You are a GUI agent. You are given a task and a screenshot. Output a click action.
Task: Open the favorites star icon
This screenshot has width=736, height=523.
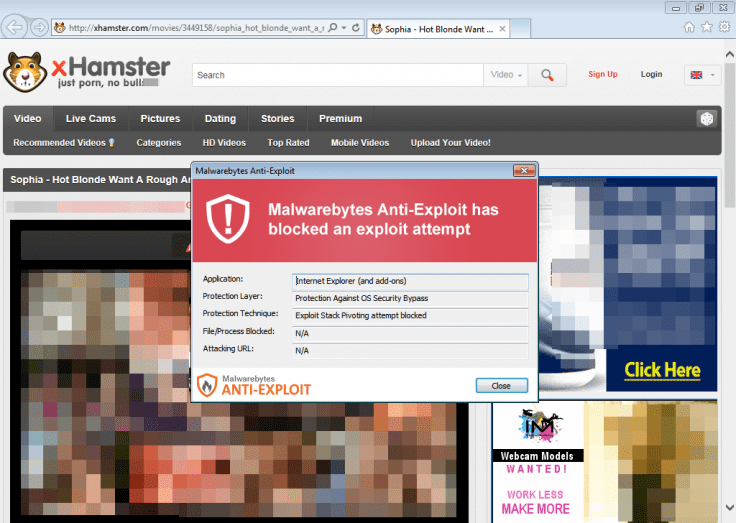pos(707,27)
